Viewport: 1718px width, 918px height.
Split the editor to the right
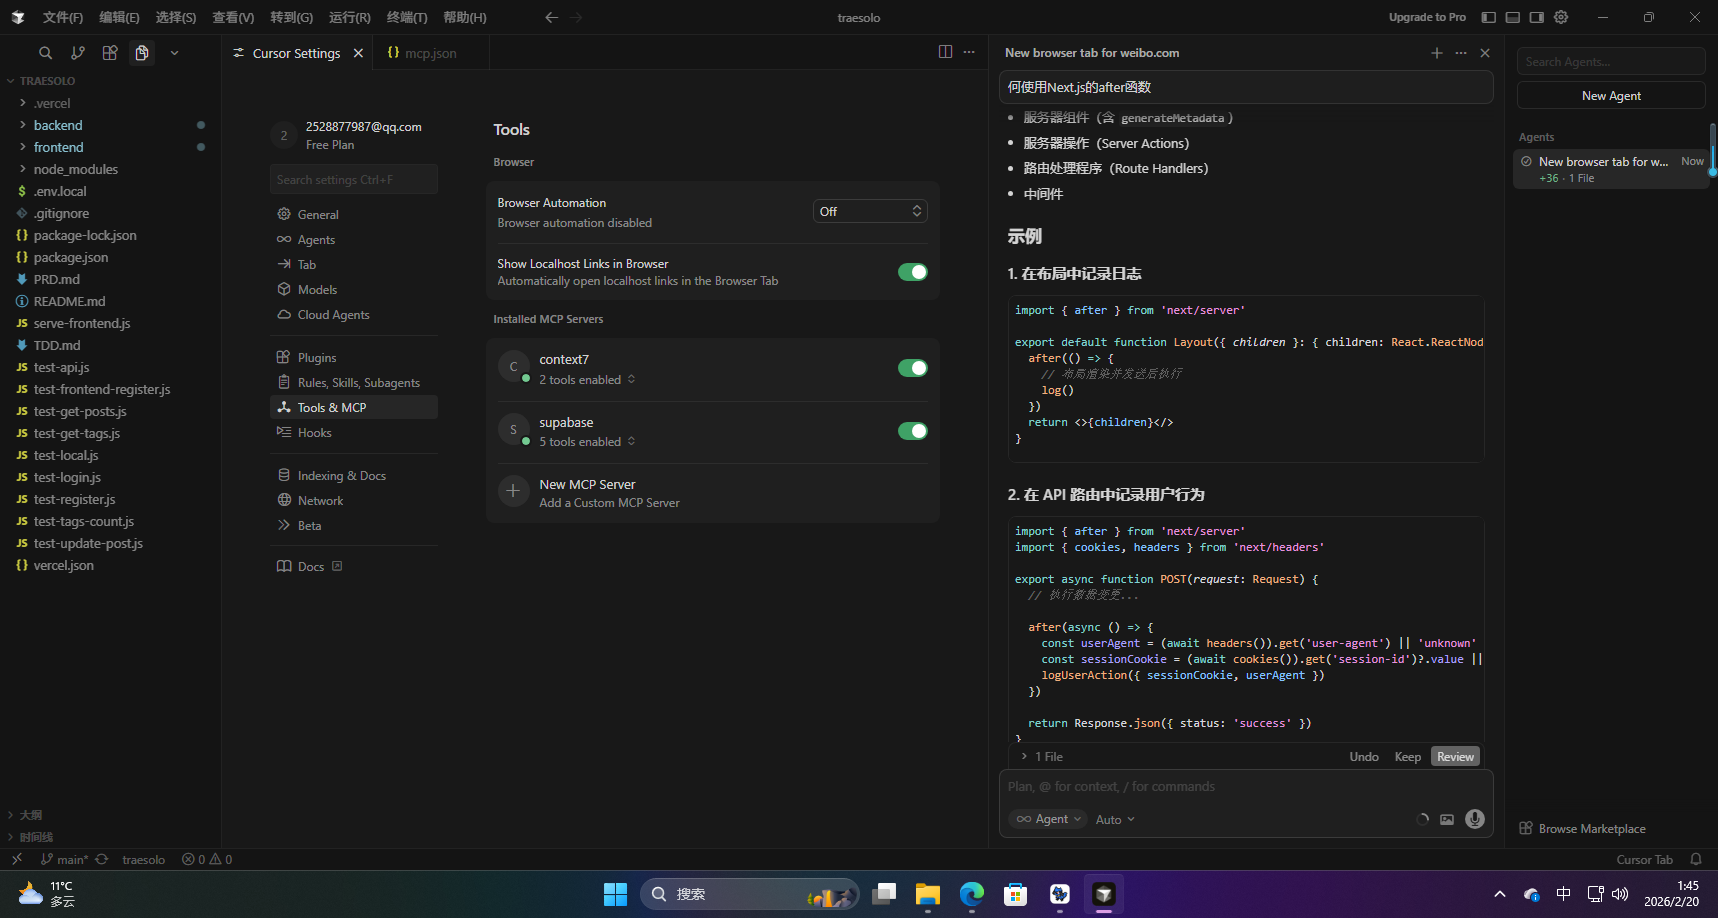click(945, 52)
